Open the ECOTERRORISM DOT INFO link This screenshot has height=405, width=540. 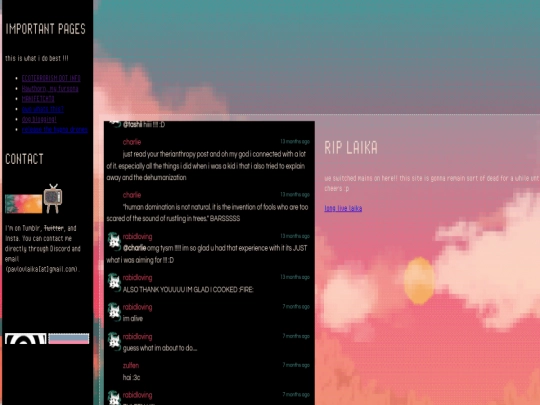pyautogui.click(x=51, y=78)
